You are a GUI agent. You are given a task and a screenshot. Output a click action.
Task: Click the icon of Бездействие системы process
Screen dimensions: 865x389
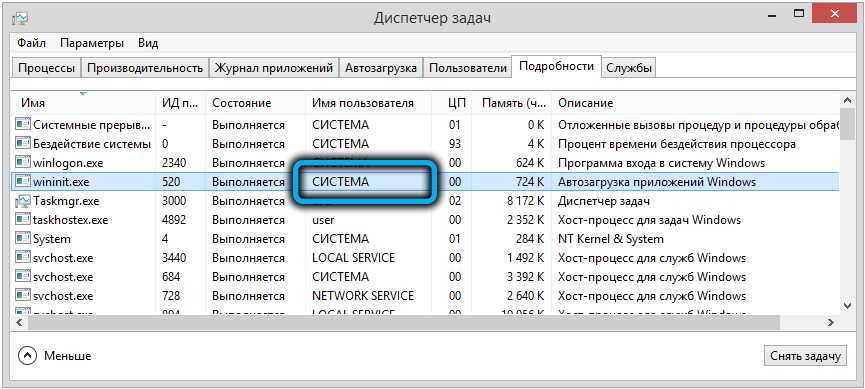tap(23, 144)
